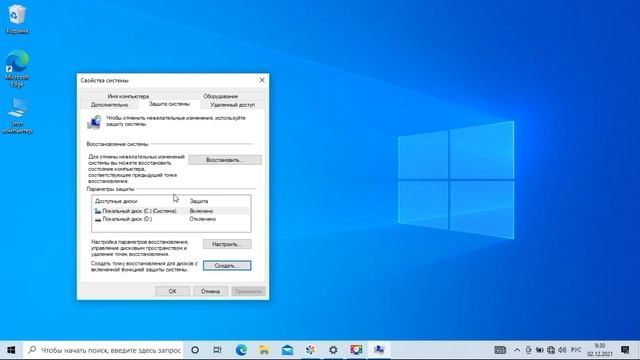Click the taskbar search input field
This screenshot has width=640, height=360.
tap(103, 350)
